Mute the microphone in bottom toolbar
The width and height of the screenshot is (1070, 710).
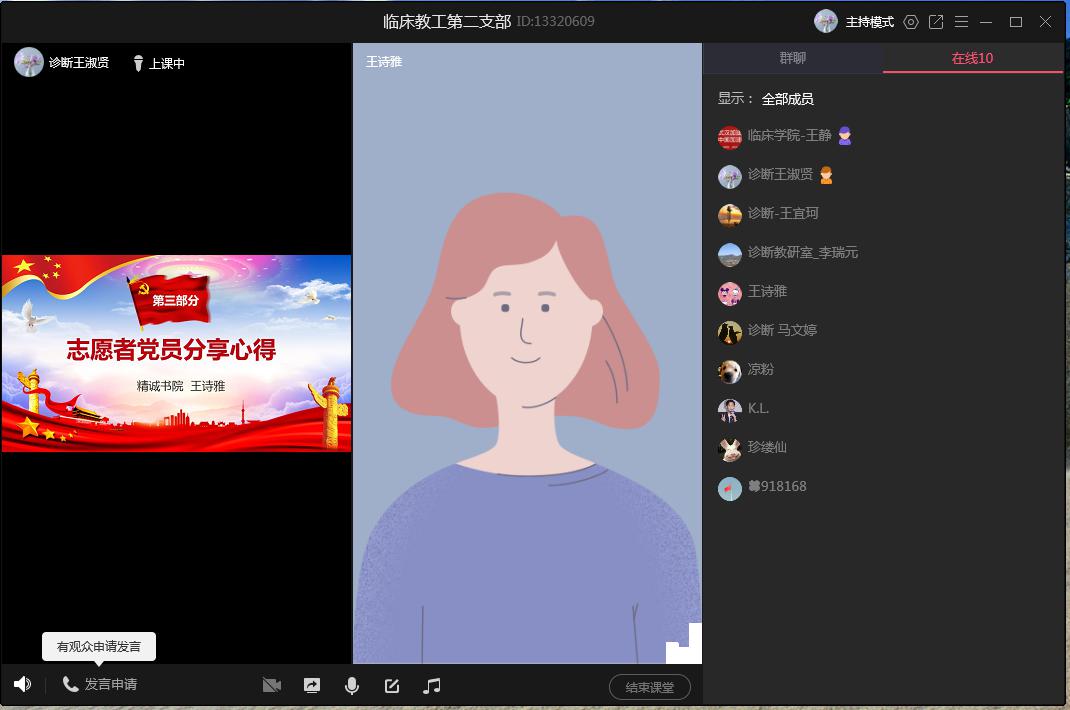[x=352, y=686]
